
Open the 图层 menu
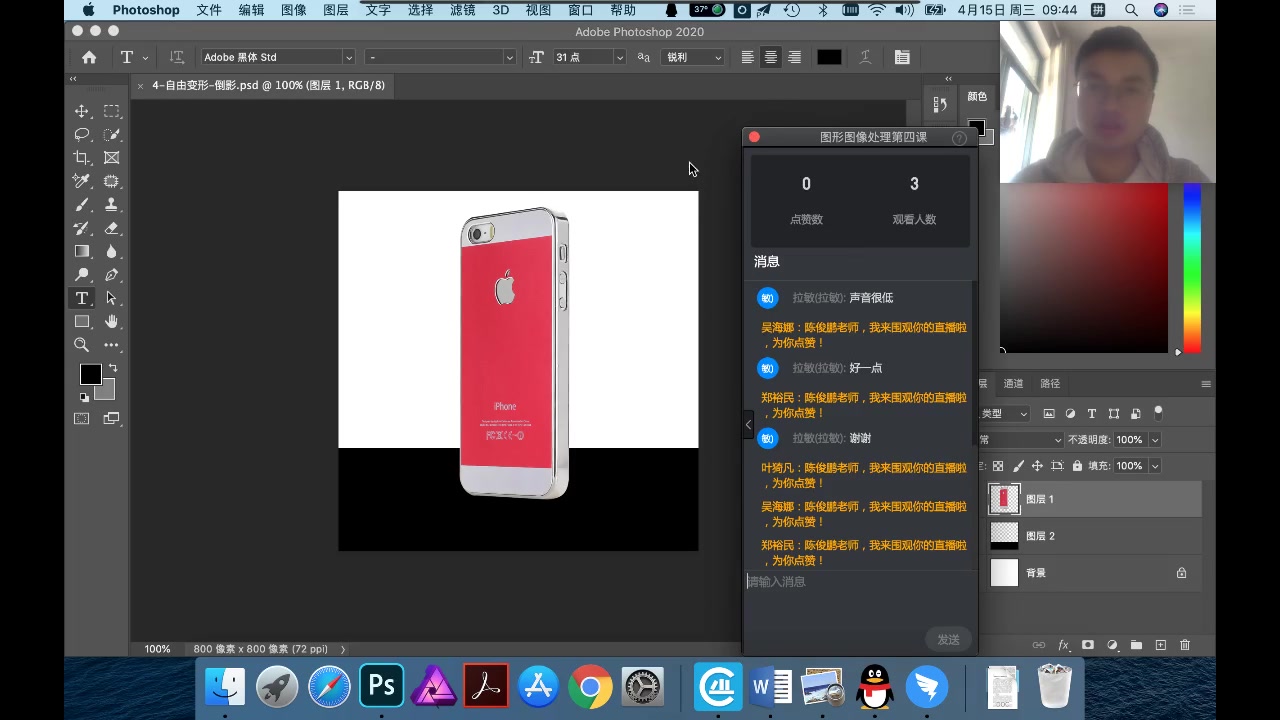pos(336,10)
